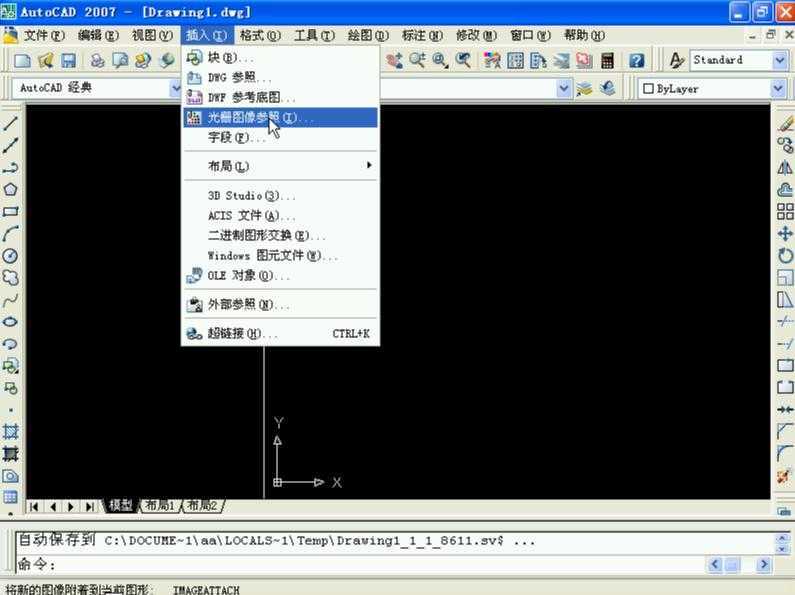Click the Help question mark icon
This screenshot has height=595, width=795.
click(637, 61)
